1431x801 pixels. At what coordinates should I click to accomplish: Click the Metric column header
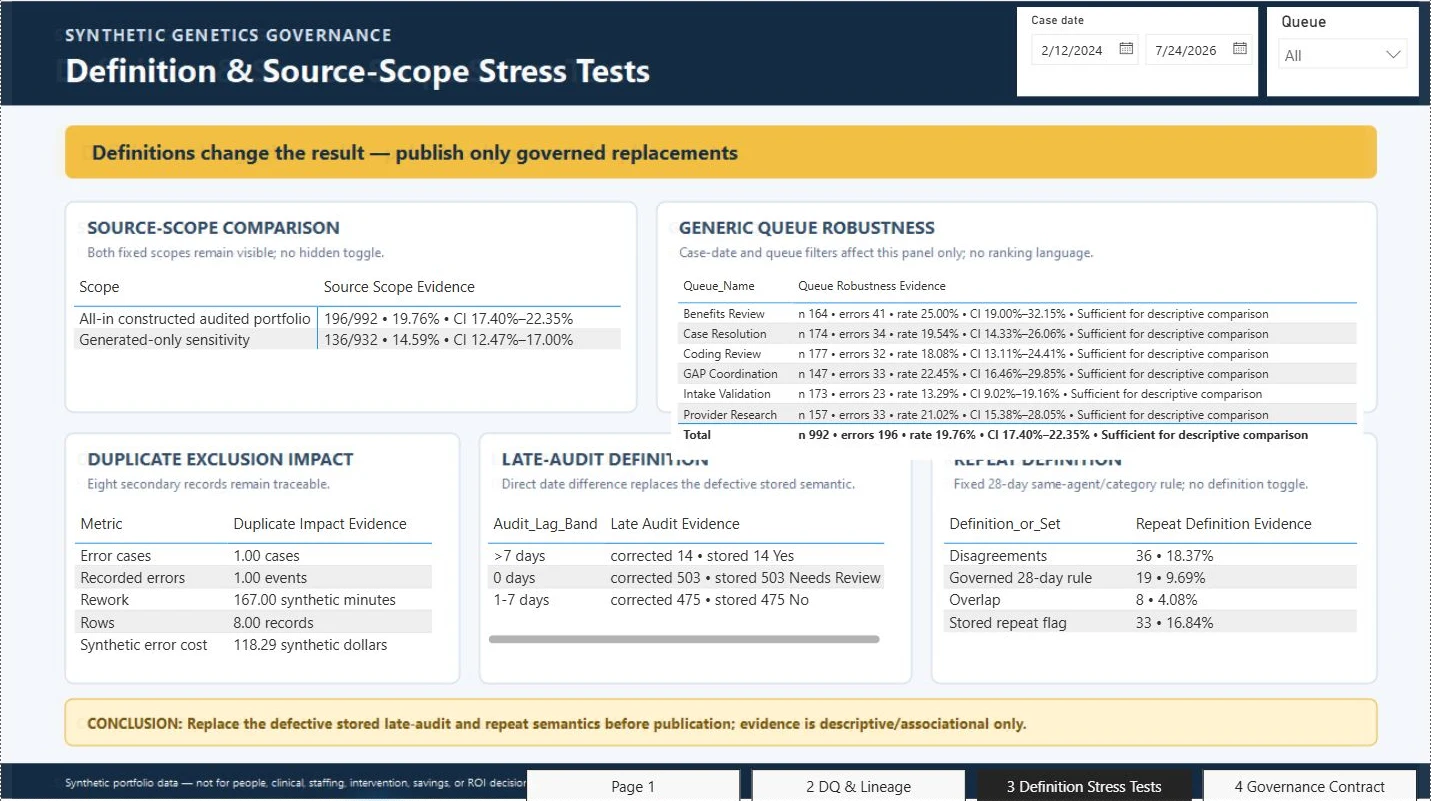coord(101,524)
